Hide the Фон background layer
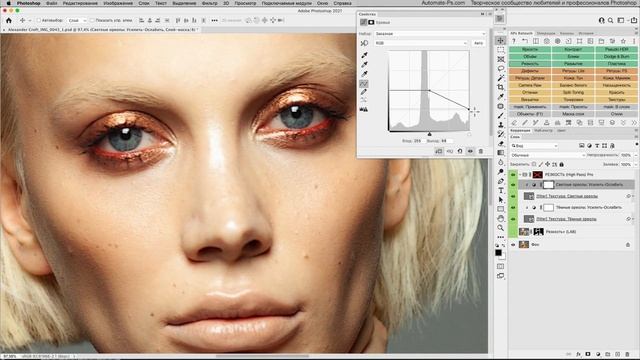This screenshot has height=360, width=640. (x=513, y=244)
